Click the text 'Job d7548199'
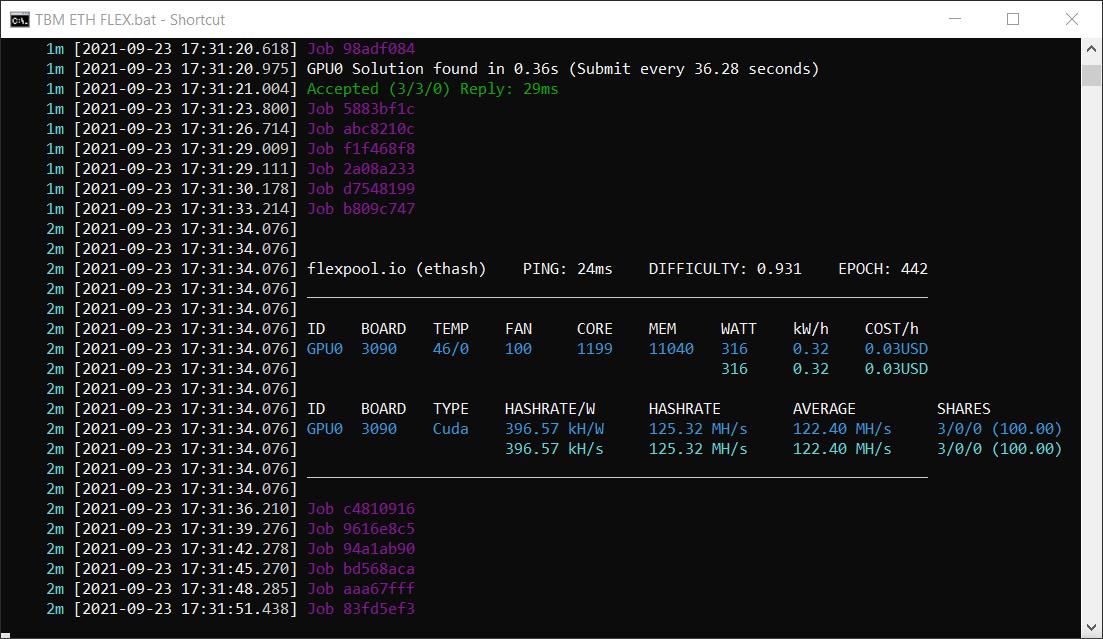1103x639 pixels. (x=361, y=189)
